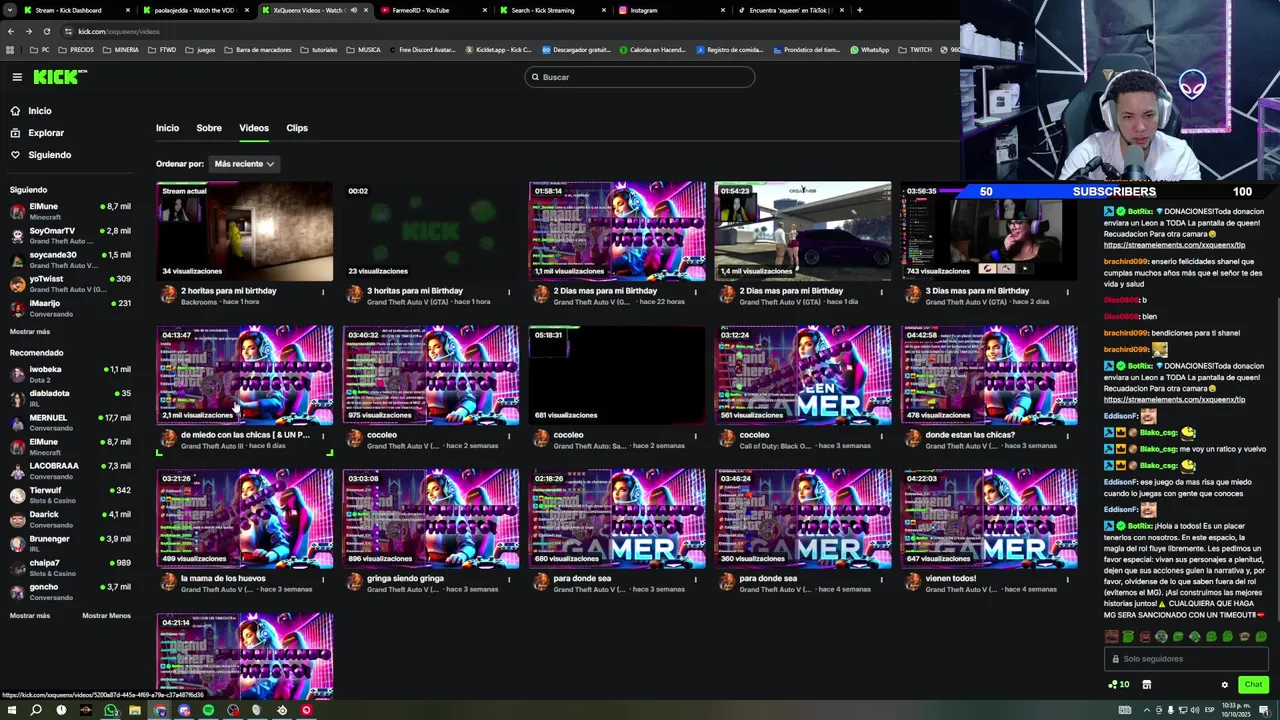Open options for gringa siendo gringa video
Image resolution: width=1280 pixels, height=720 pixels.
pyautogui.click(x=509, y=580)
